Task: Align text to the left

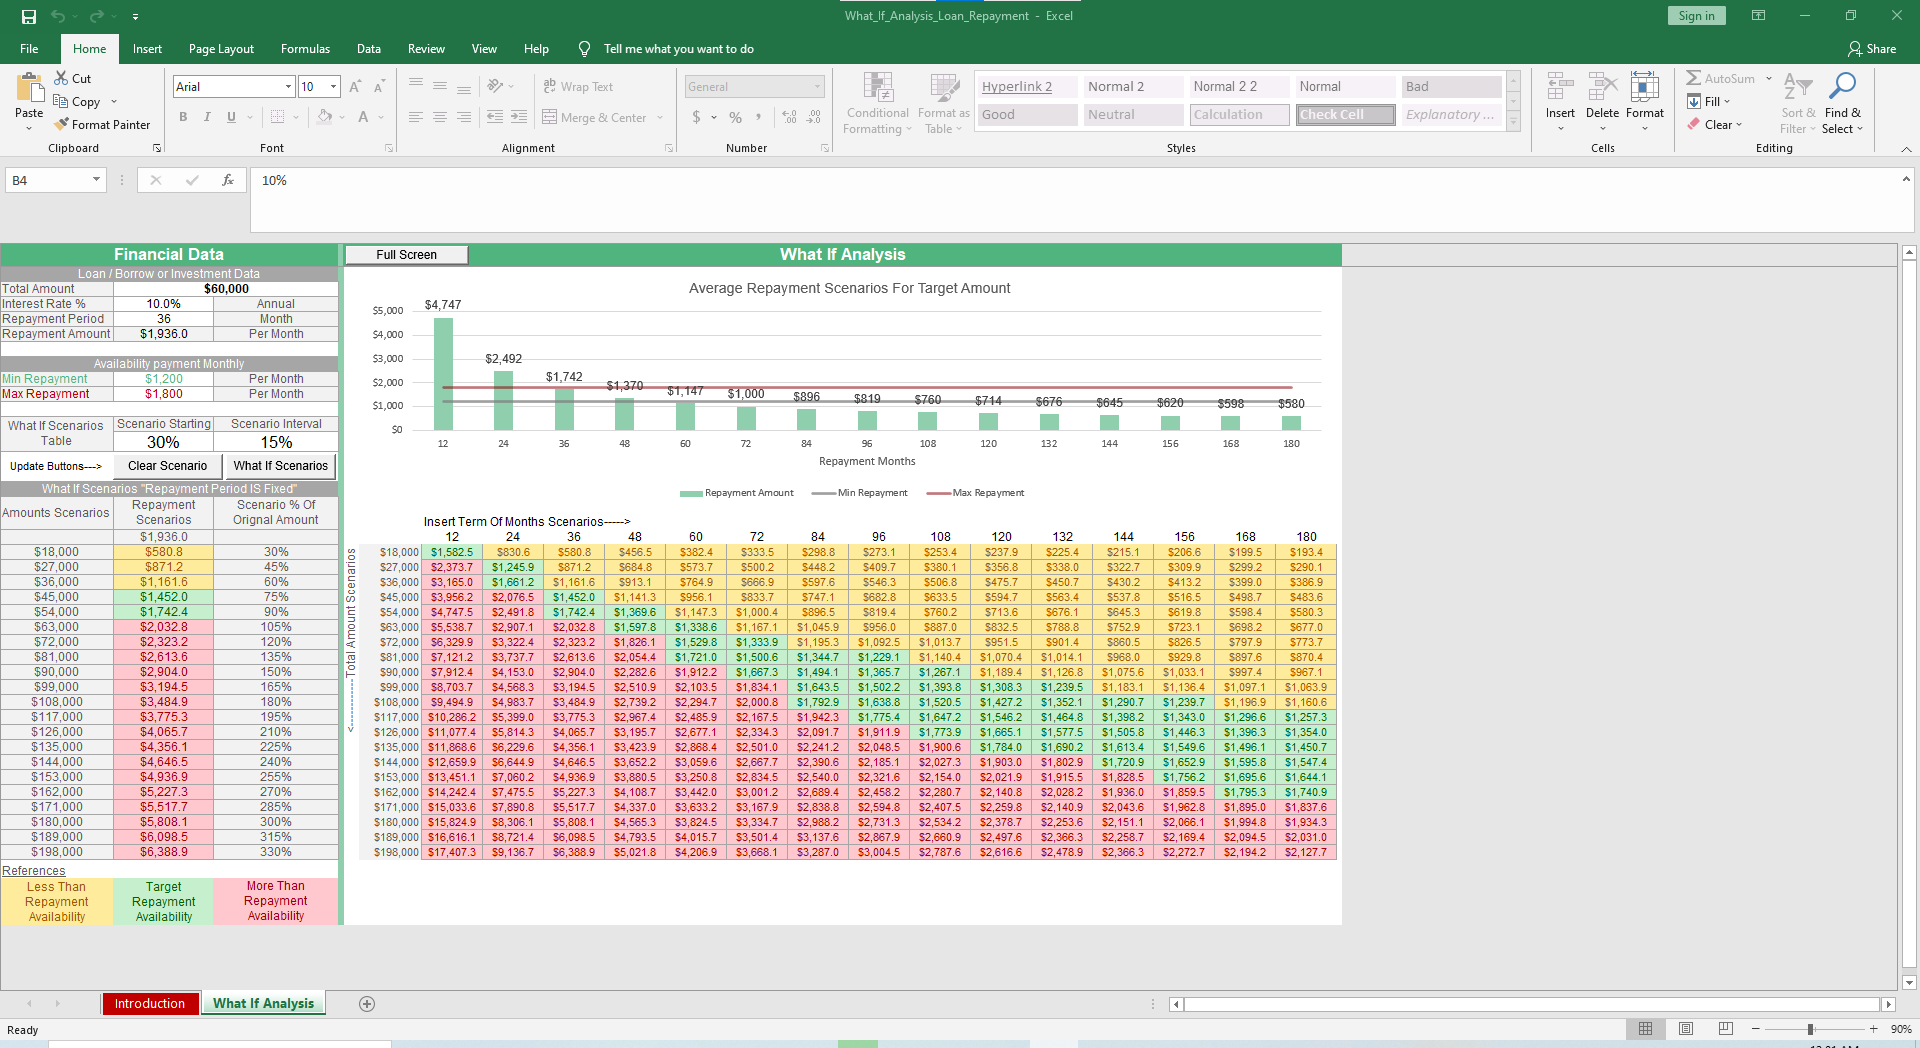Action: click(x=416, y=117)
